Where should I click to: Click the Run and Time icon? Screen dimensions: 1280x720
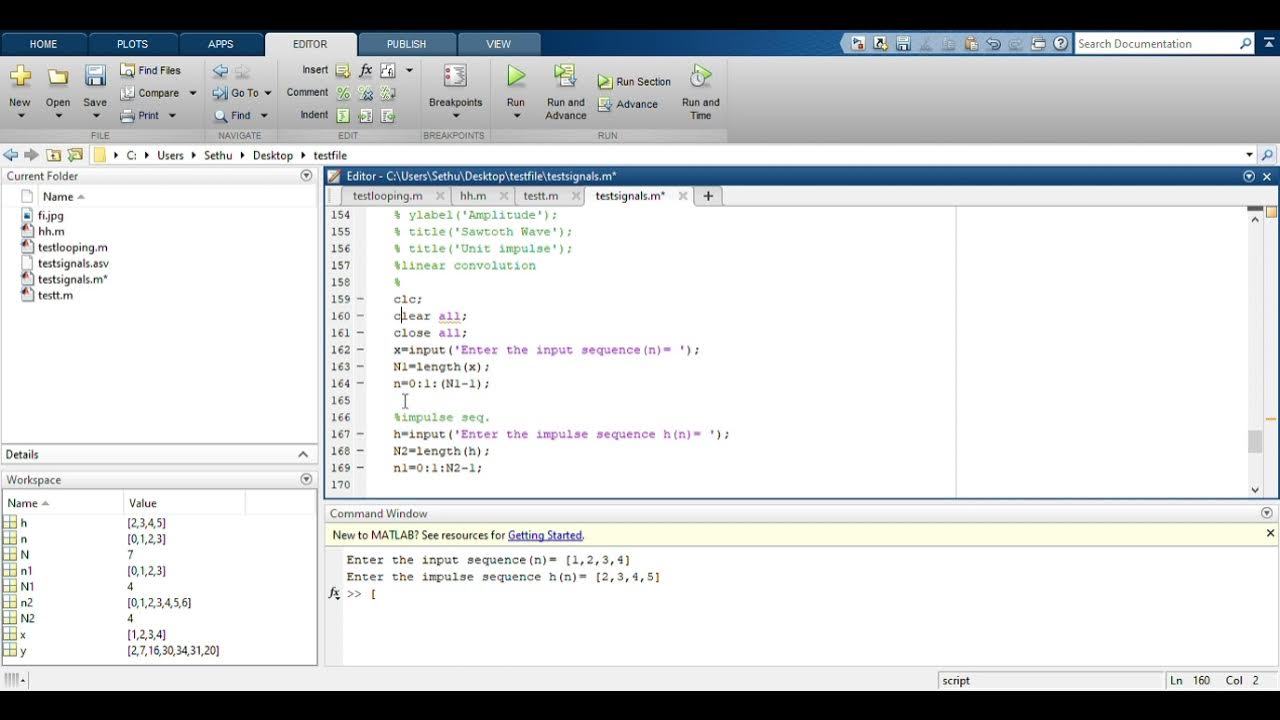pyautogui.click(x=701, y=77)
